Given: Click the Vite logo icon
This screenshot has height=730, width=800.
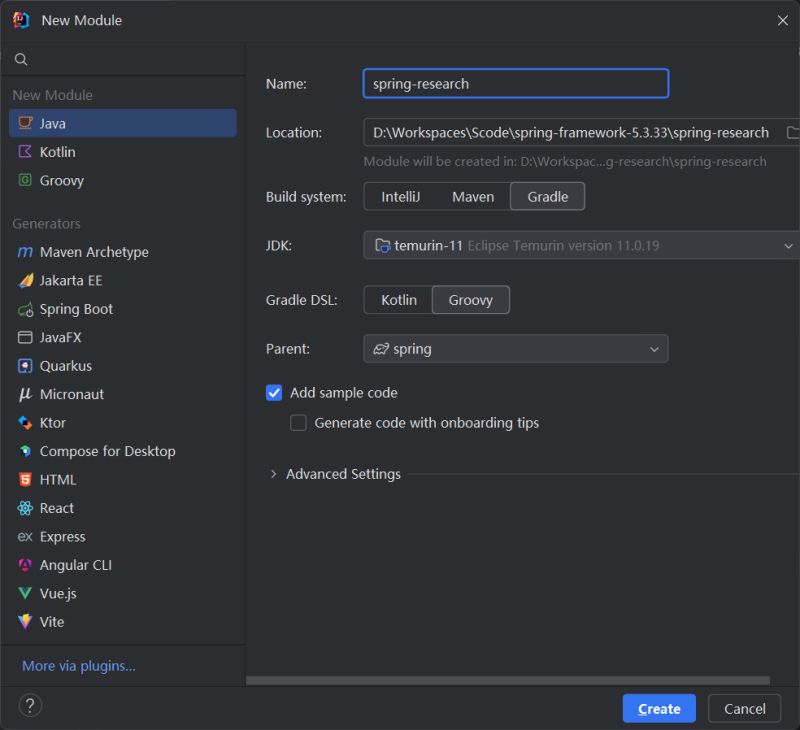Looking at the screenshot, I should [x=25, y=621].
